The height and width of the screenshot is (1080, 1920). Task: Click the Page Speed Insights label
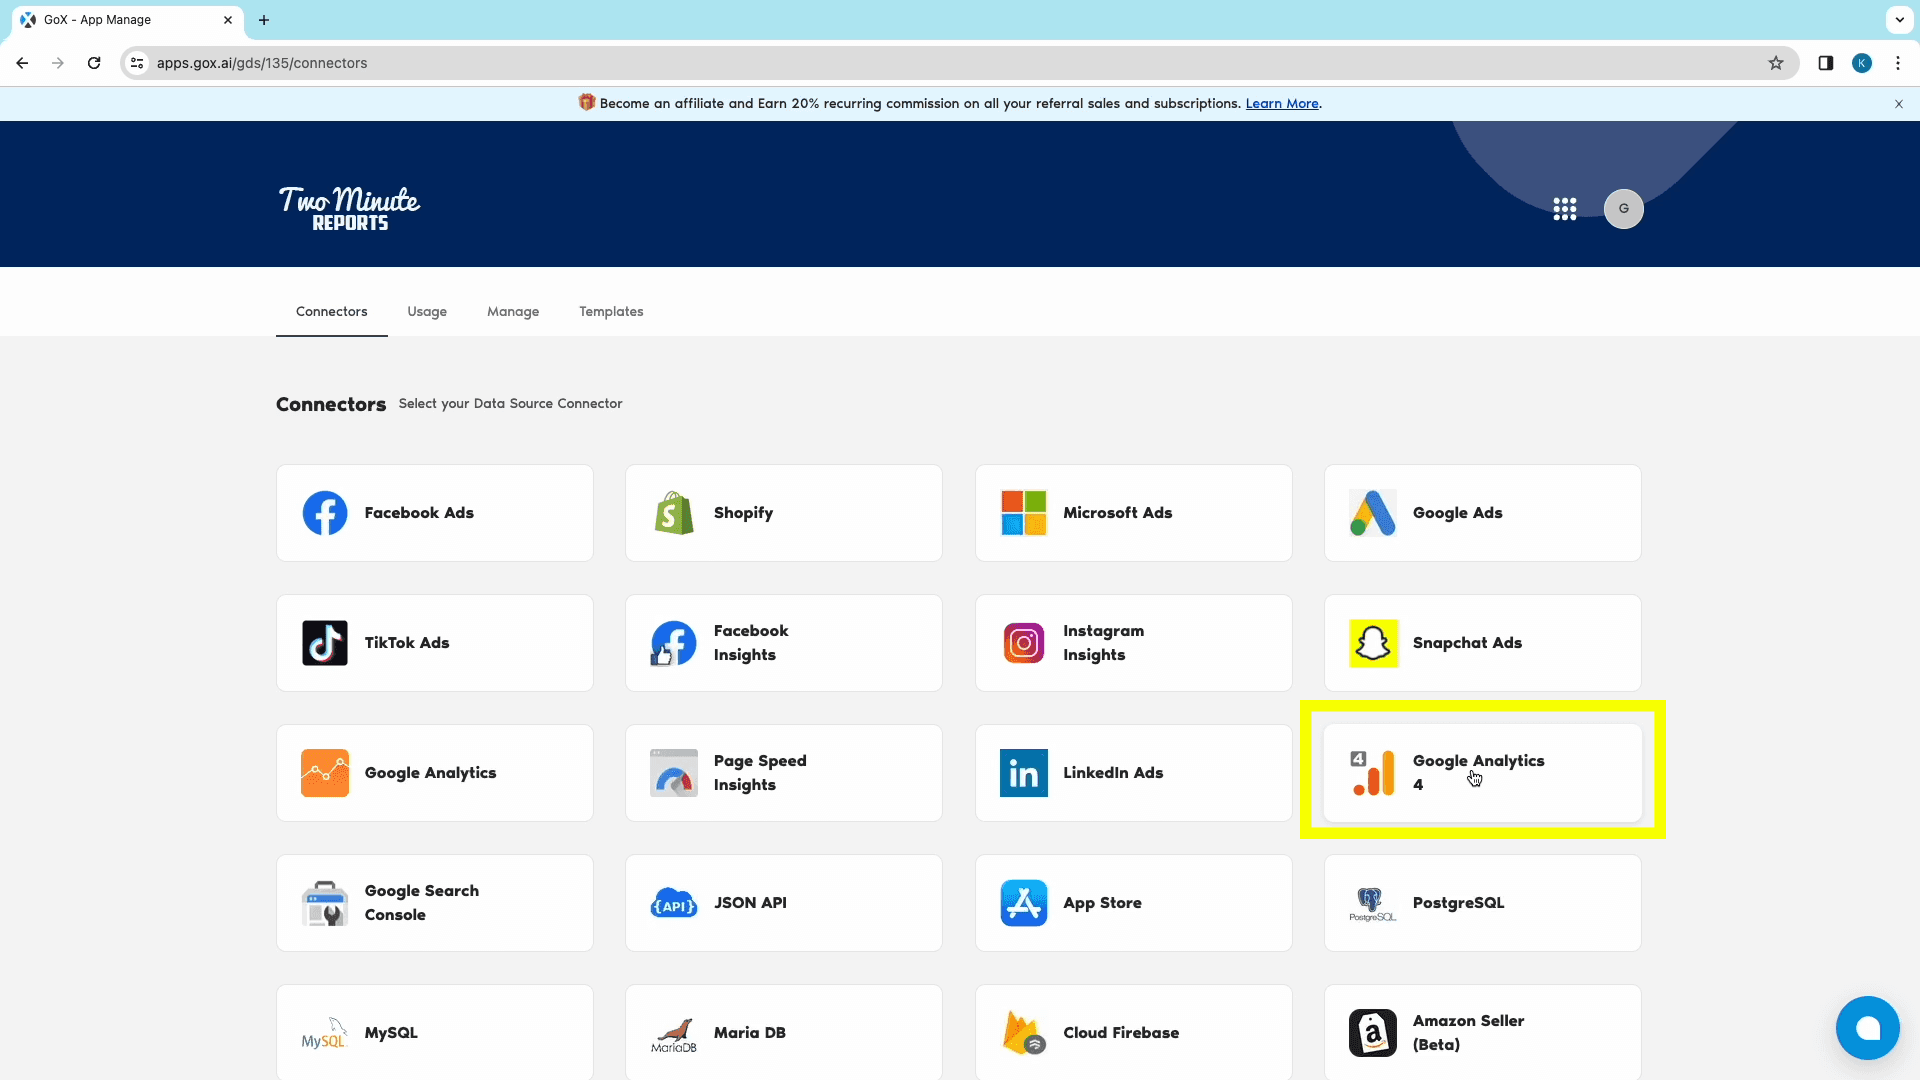coord(760,773)
